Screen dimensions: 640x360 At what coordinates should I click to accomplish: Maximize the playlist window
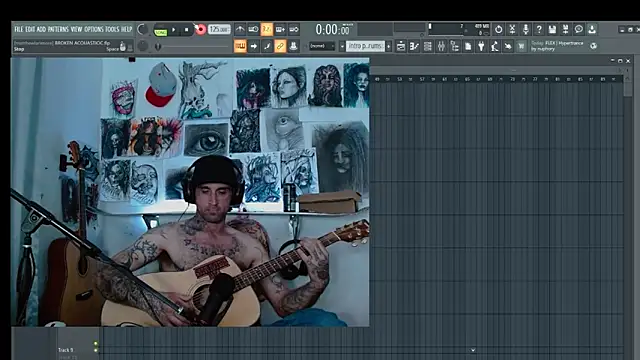620,61
